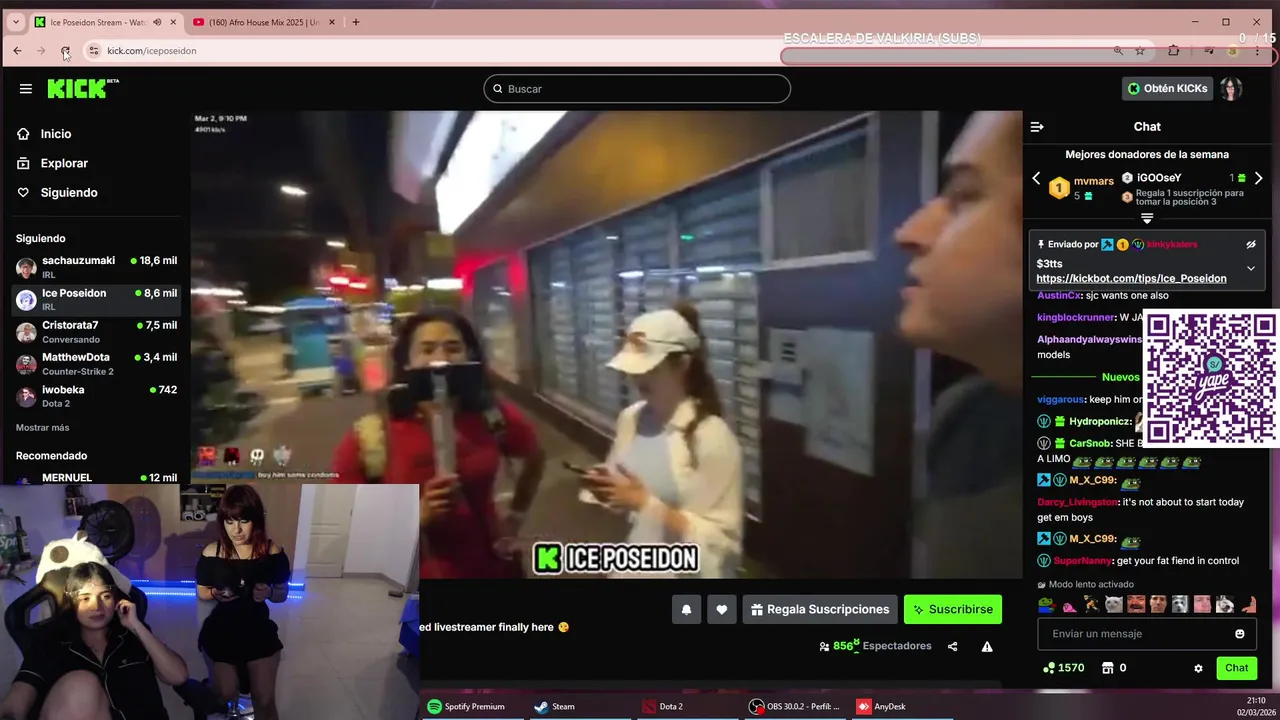
Task: Open the tab search dropdown
Action: coord(15,22)
